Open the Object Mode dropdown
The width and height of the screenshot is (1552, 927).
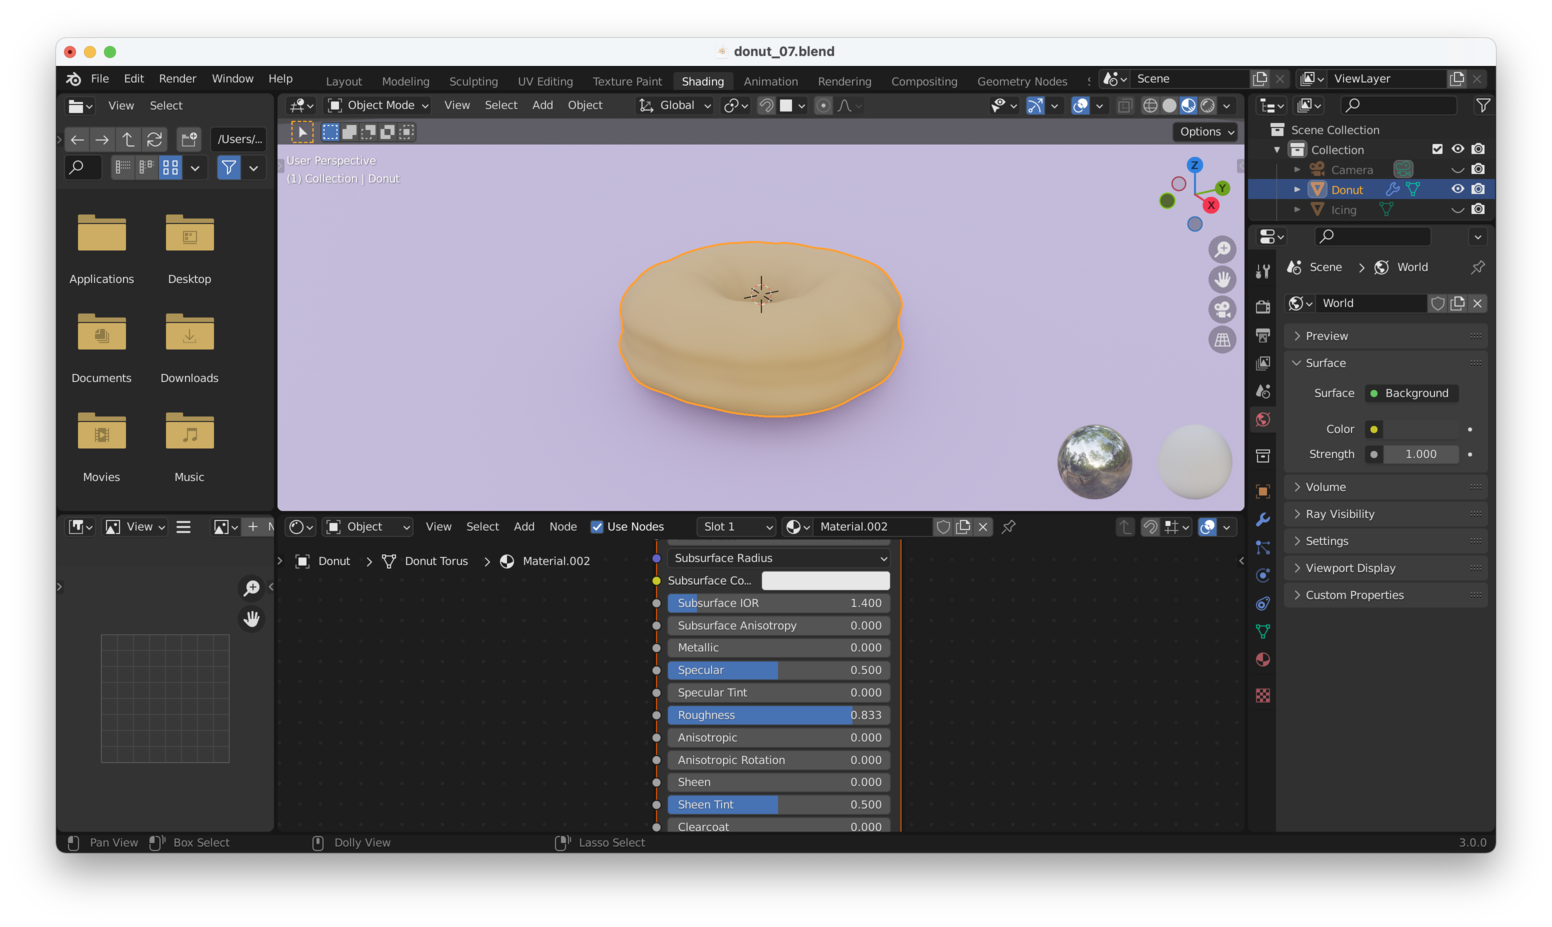(378, 105)
